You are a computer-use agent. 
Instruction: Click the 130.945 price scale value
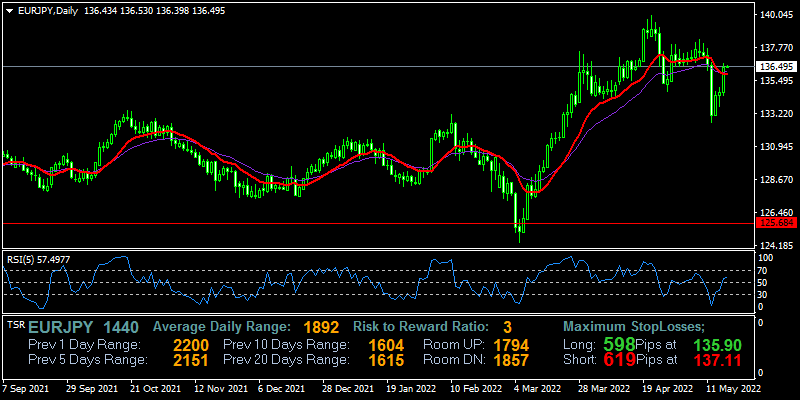pos(777,147)
